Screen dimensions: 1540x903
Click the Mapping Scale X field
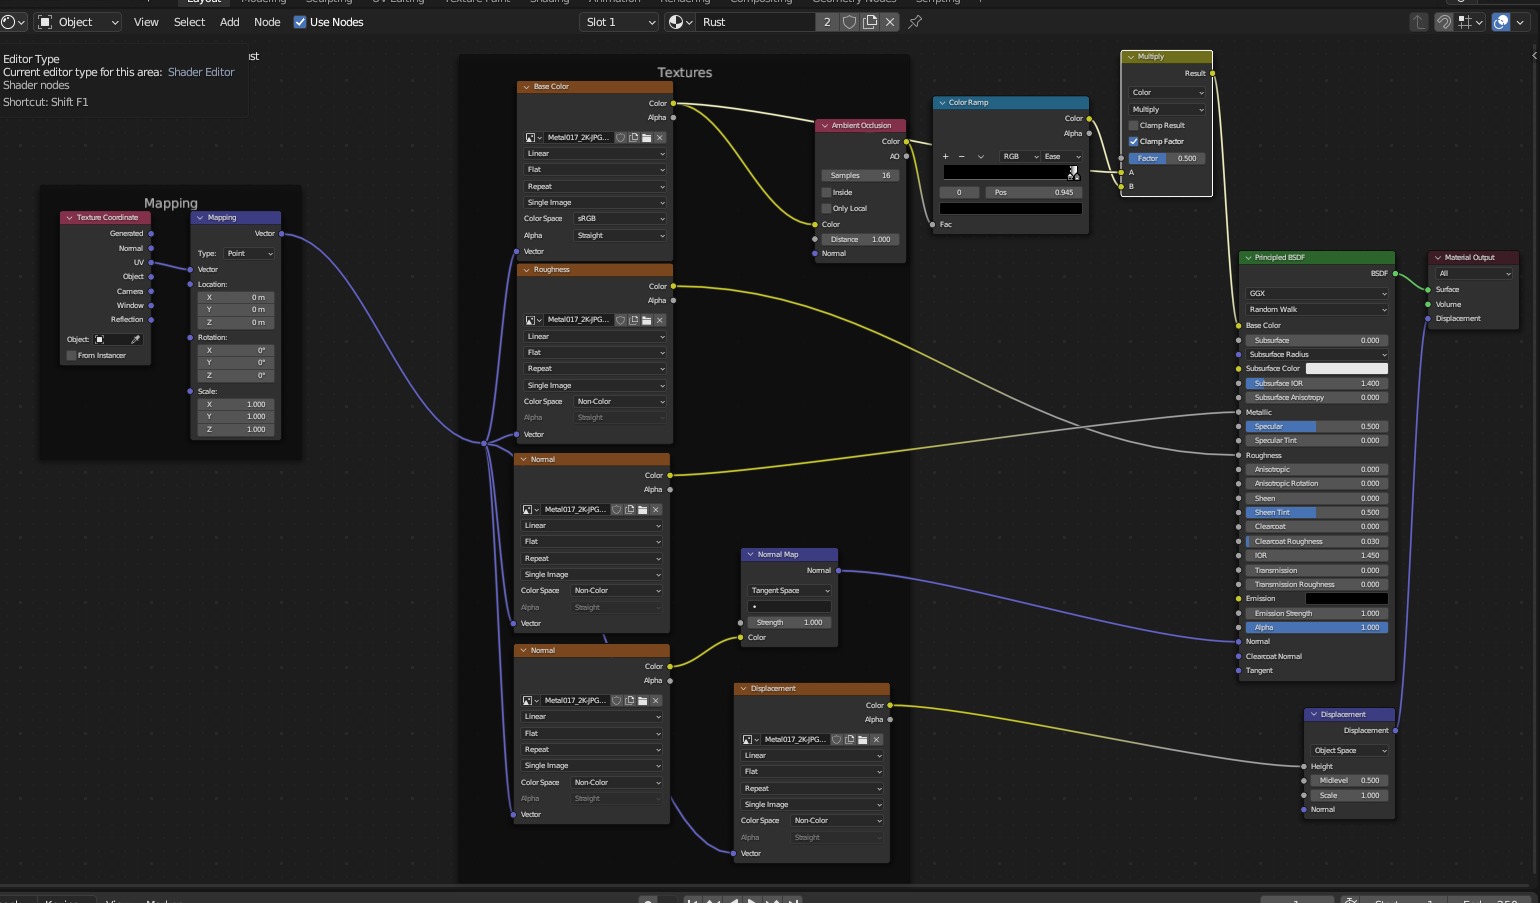coord(236,404)
